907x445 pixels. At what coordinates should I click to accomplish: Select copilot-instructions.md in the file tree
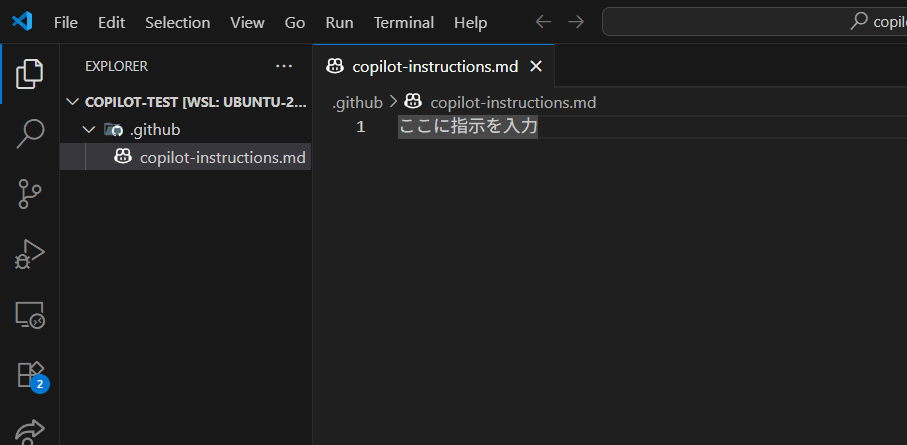(x=186, y=157)
